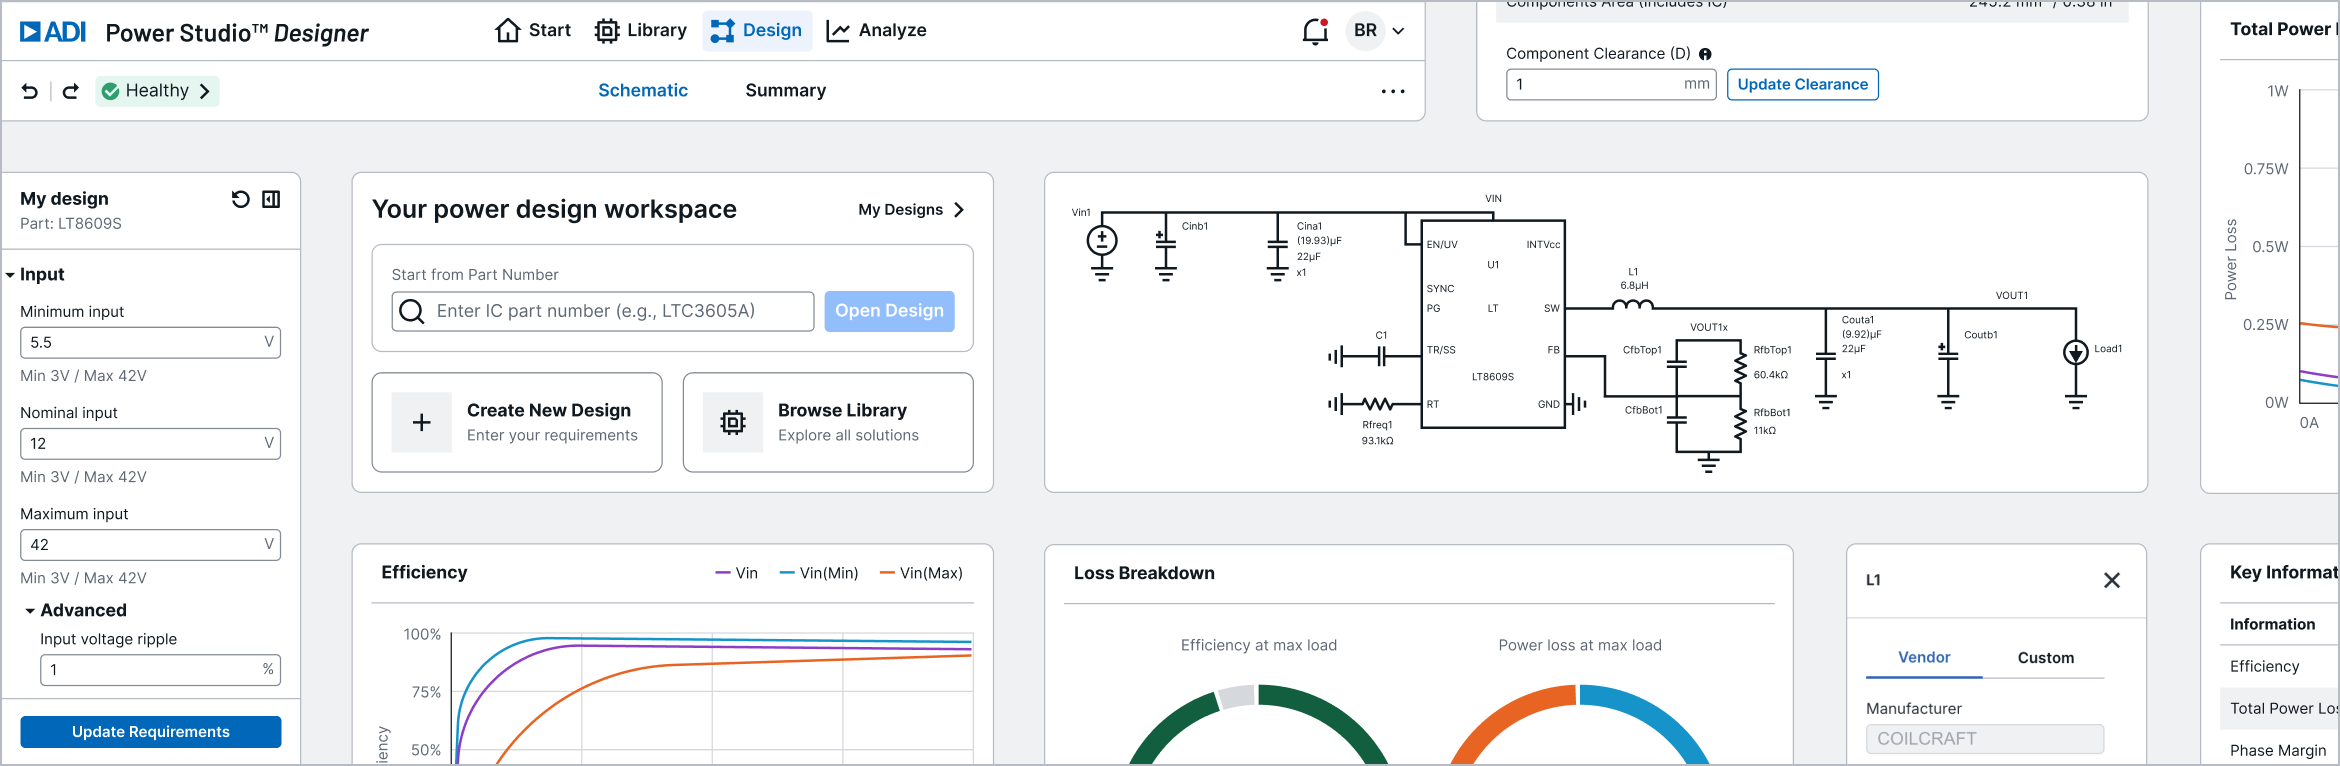Collapse the Input section
This screenshot has height=766, width=2340.
click(10, 274)
